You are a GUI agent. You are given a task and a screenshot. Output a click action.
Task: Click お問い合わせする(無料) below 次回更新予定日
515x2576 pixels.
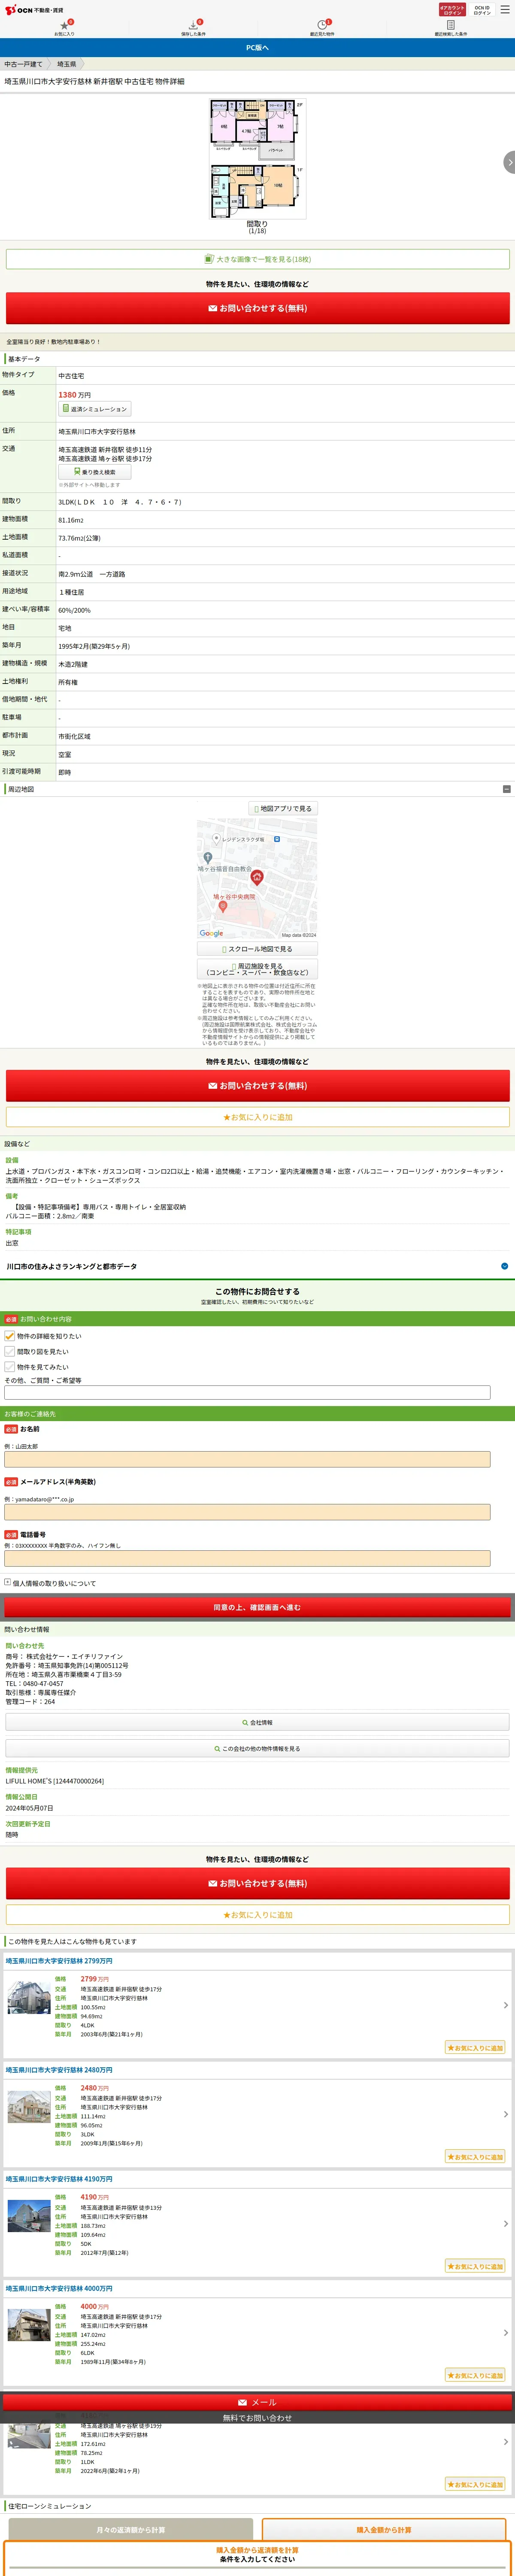click(257, 1883)
